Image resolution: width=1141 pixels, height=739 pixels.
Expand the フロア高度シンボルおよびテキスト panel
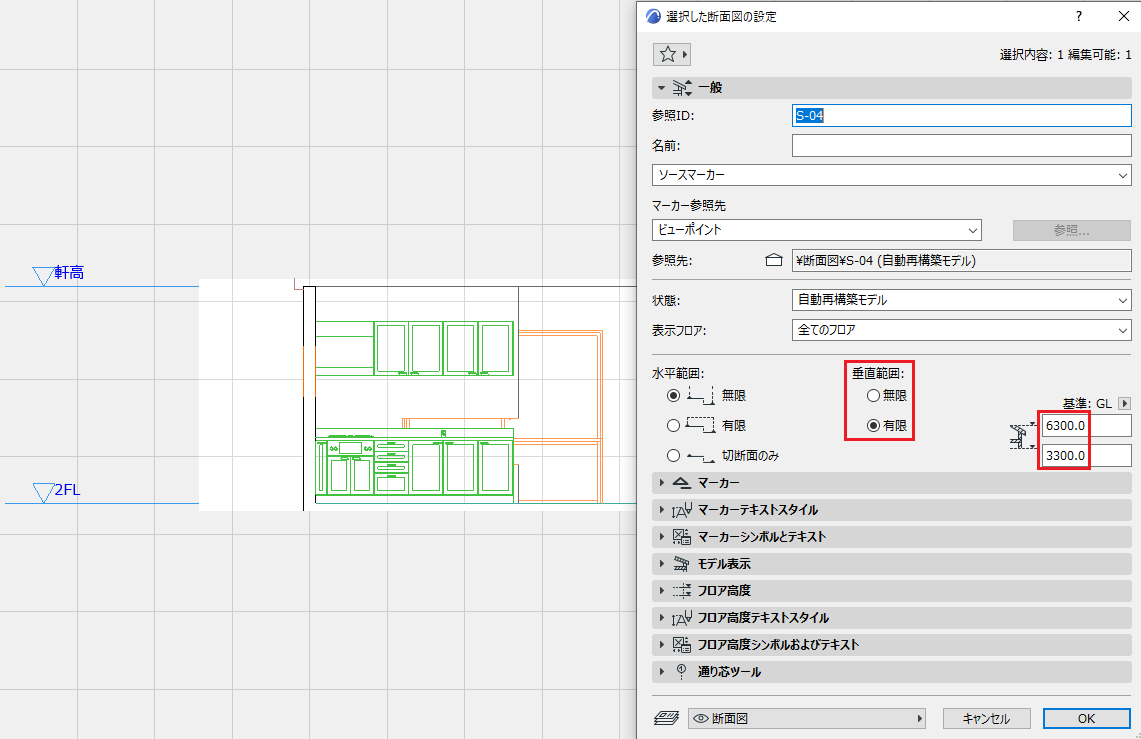coord(661,644)
